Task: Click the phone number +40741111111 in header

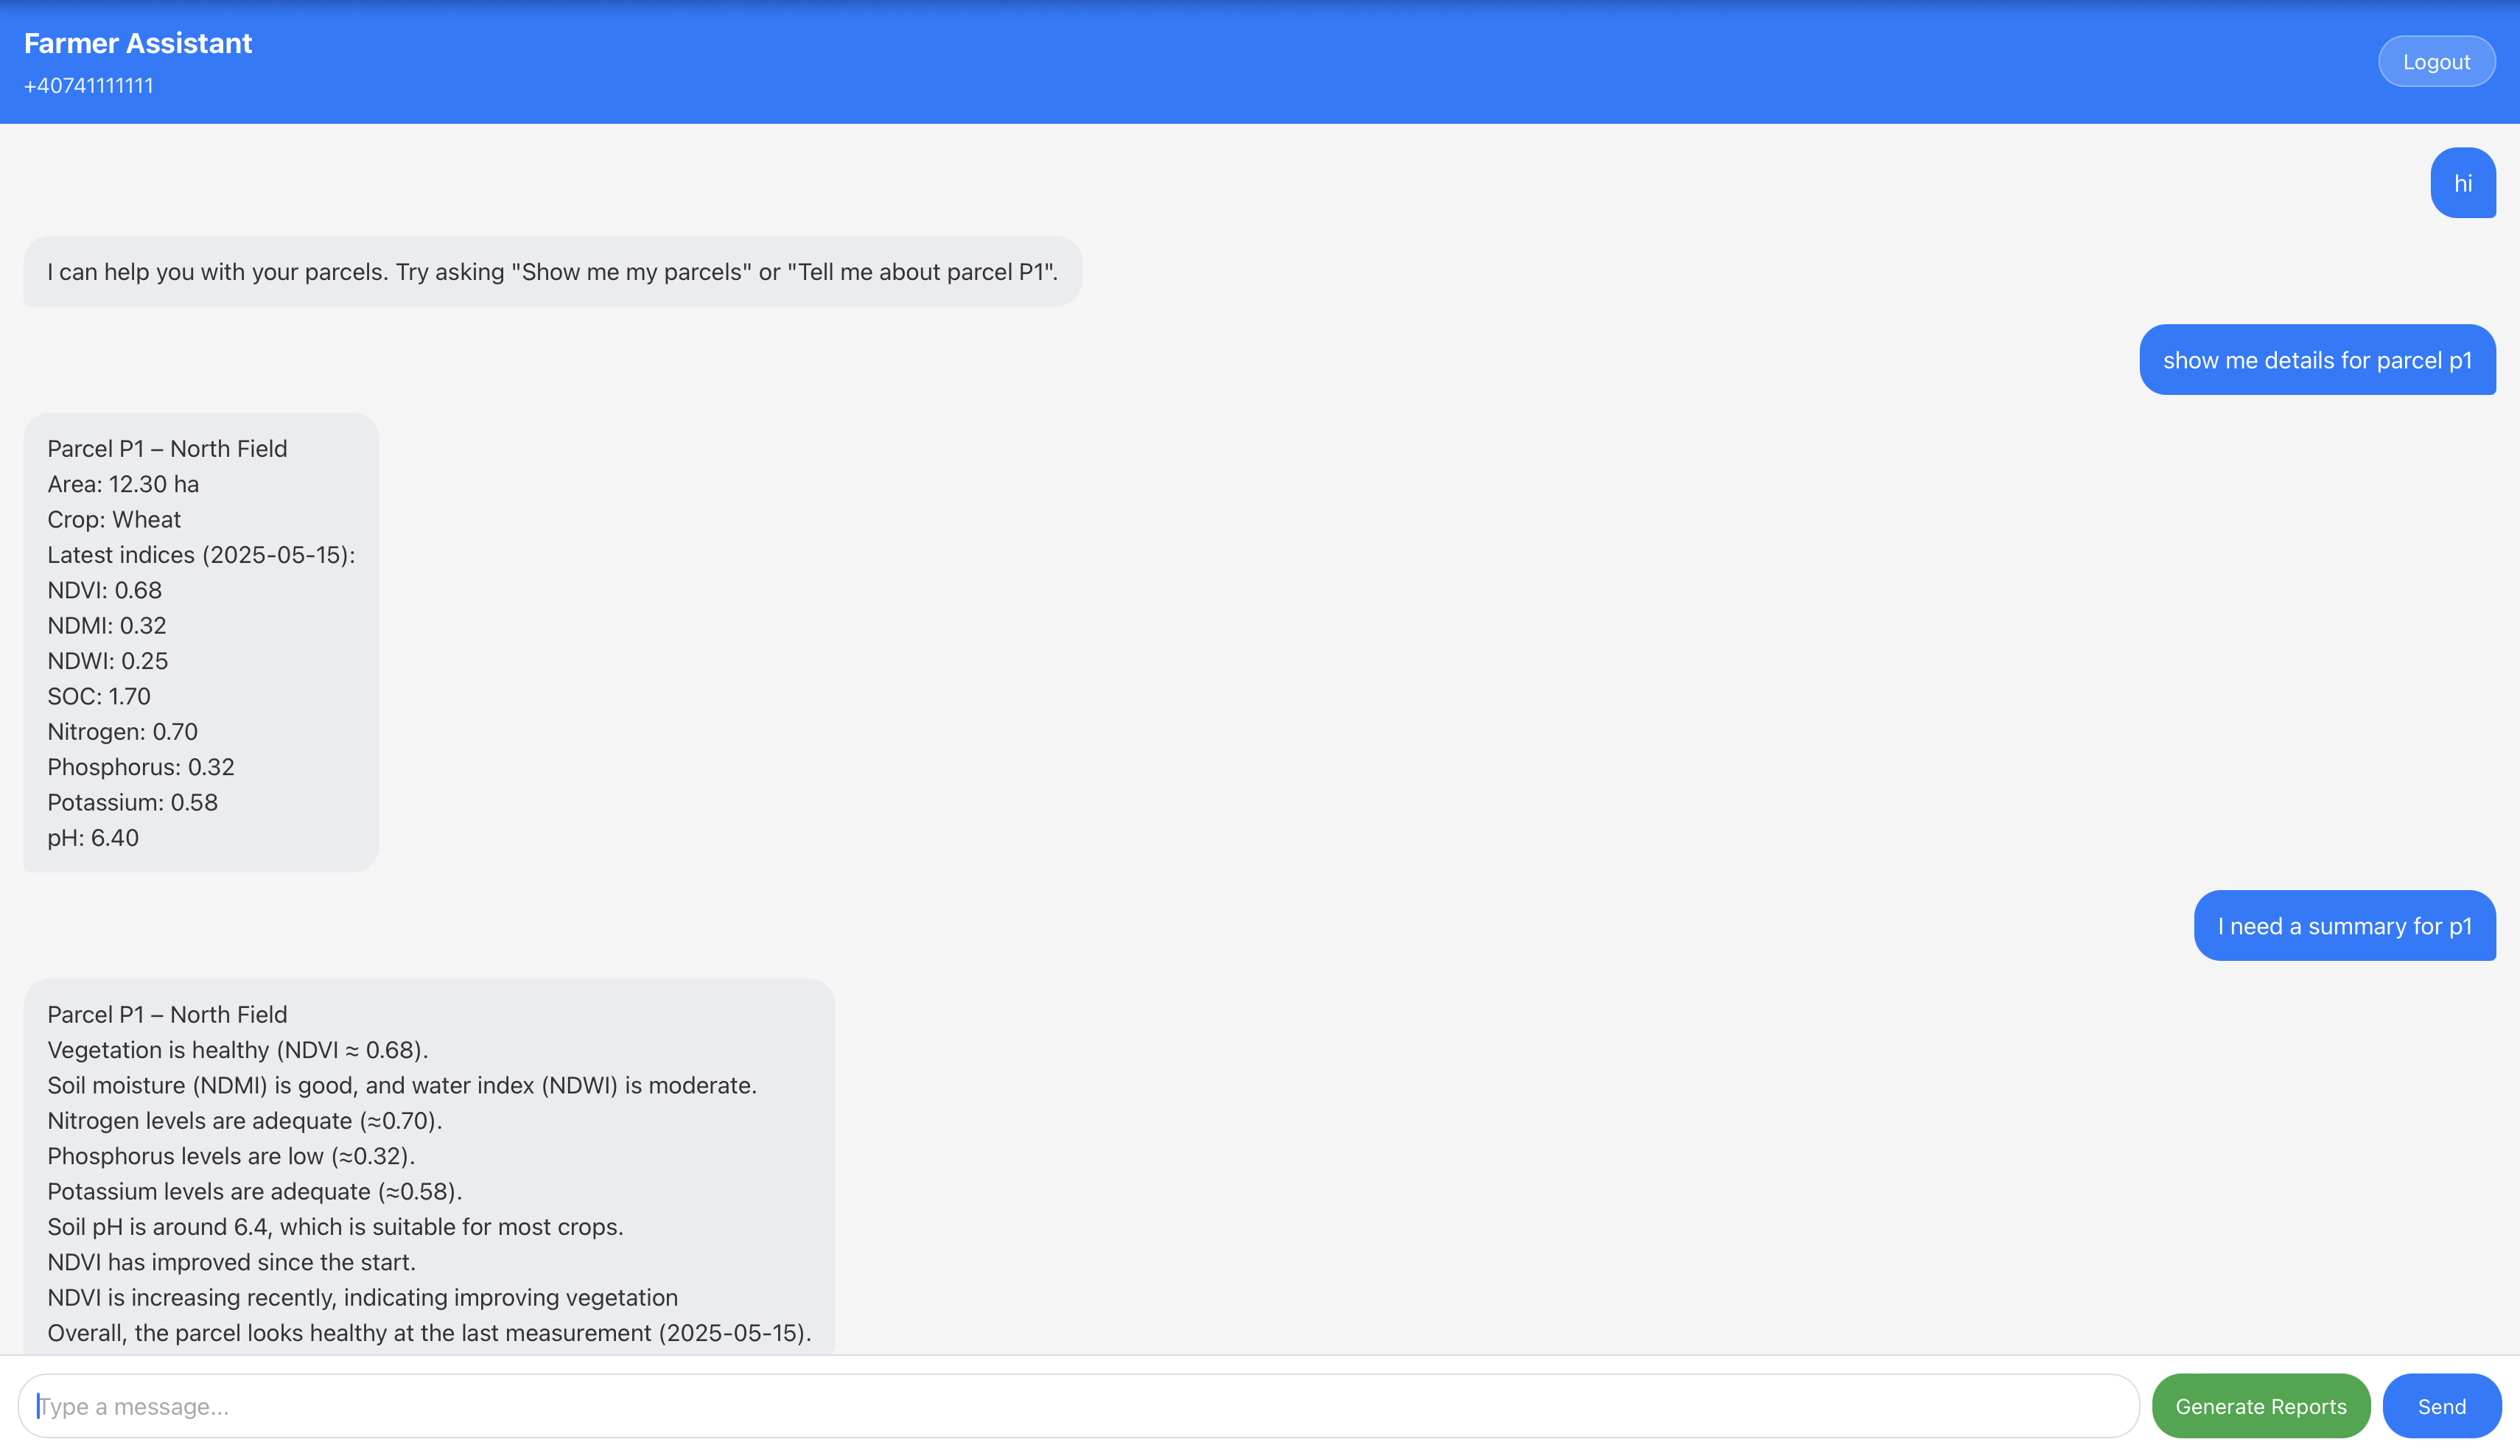Action: (89, 86)
